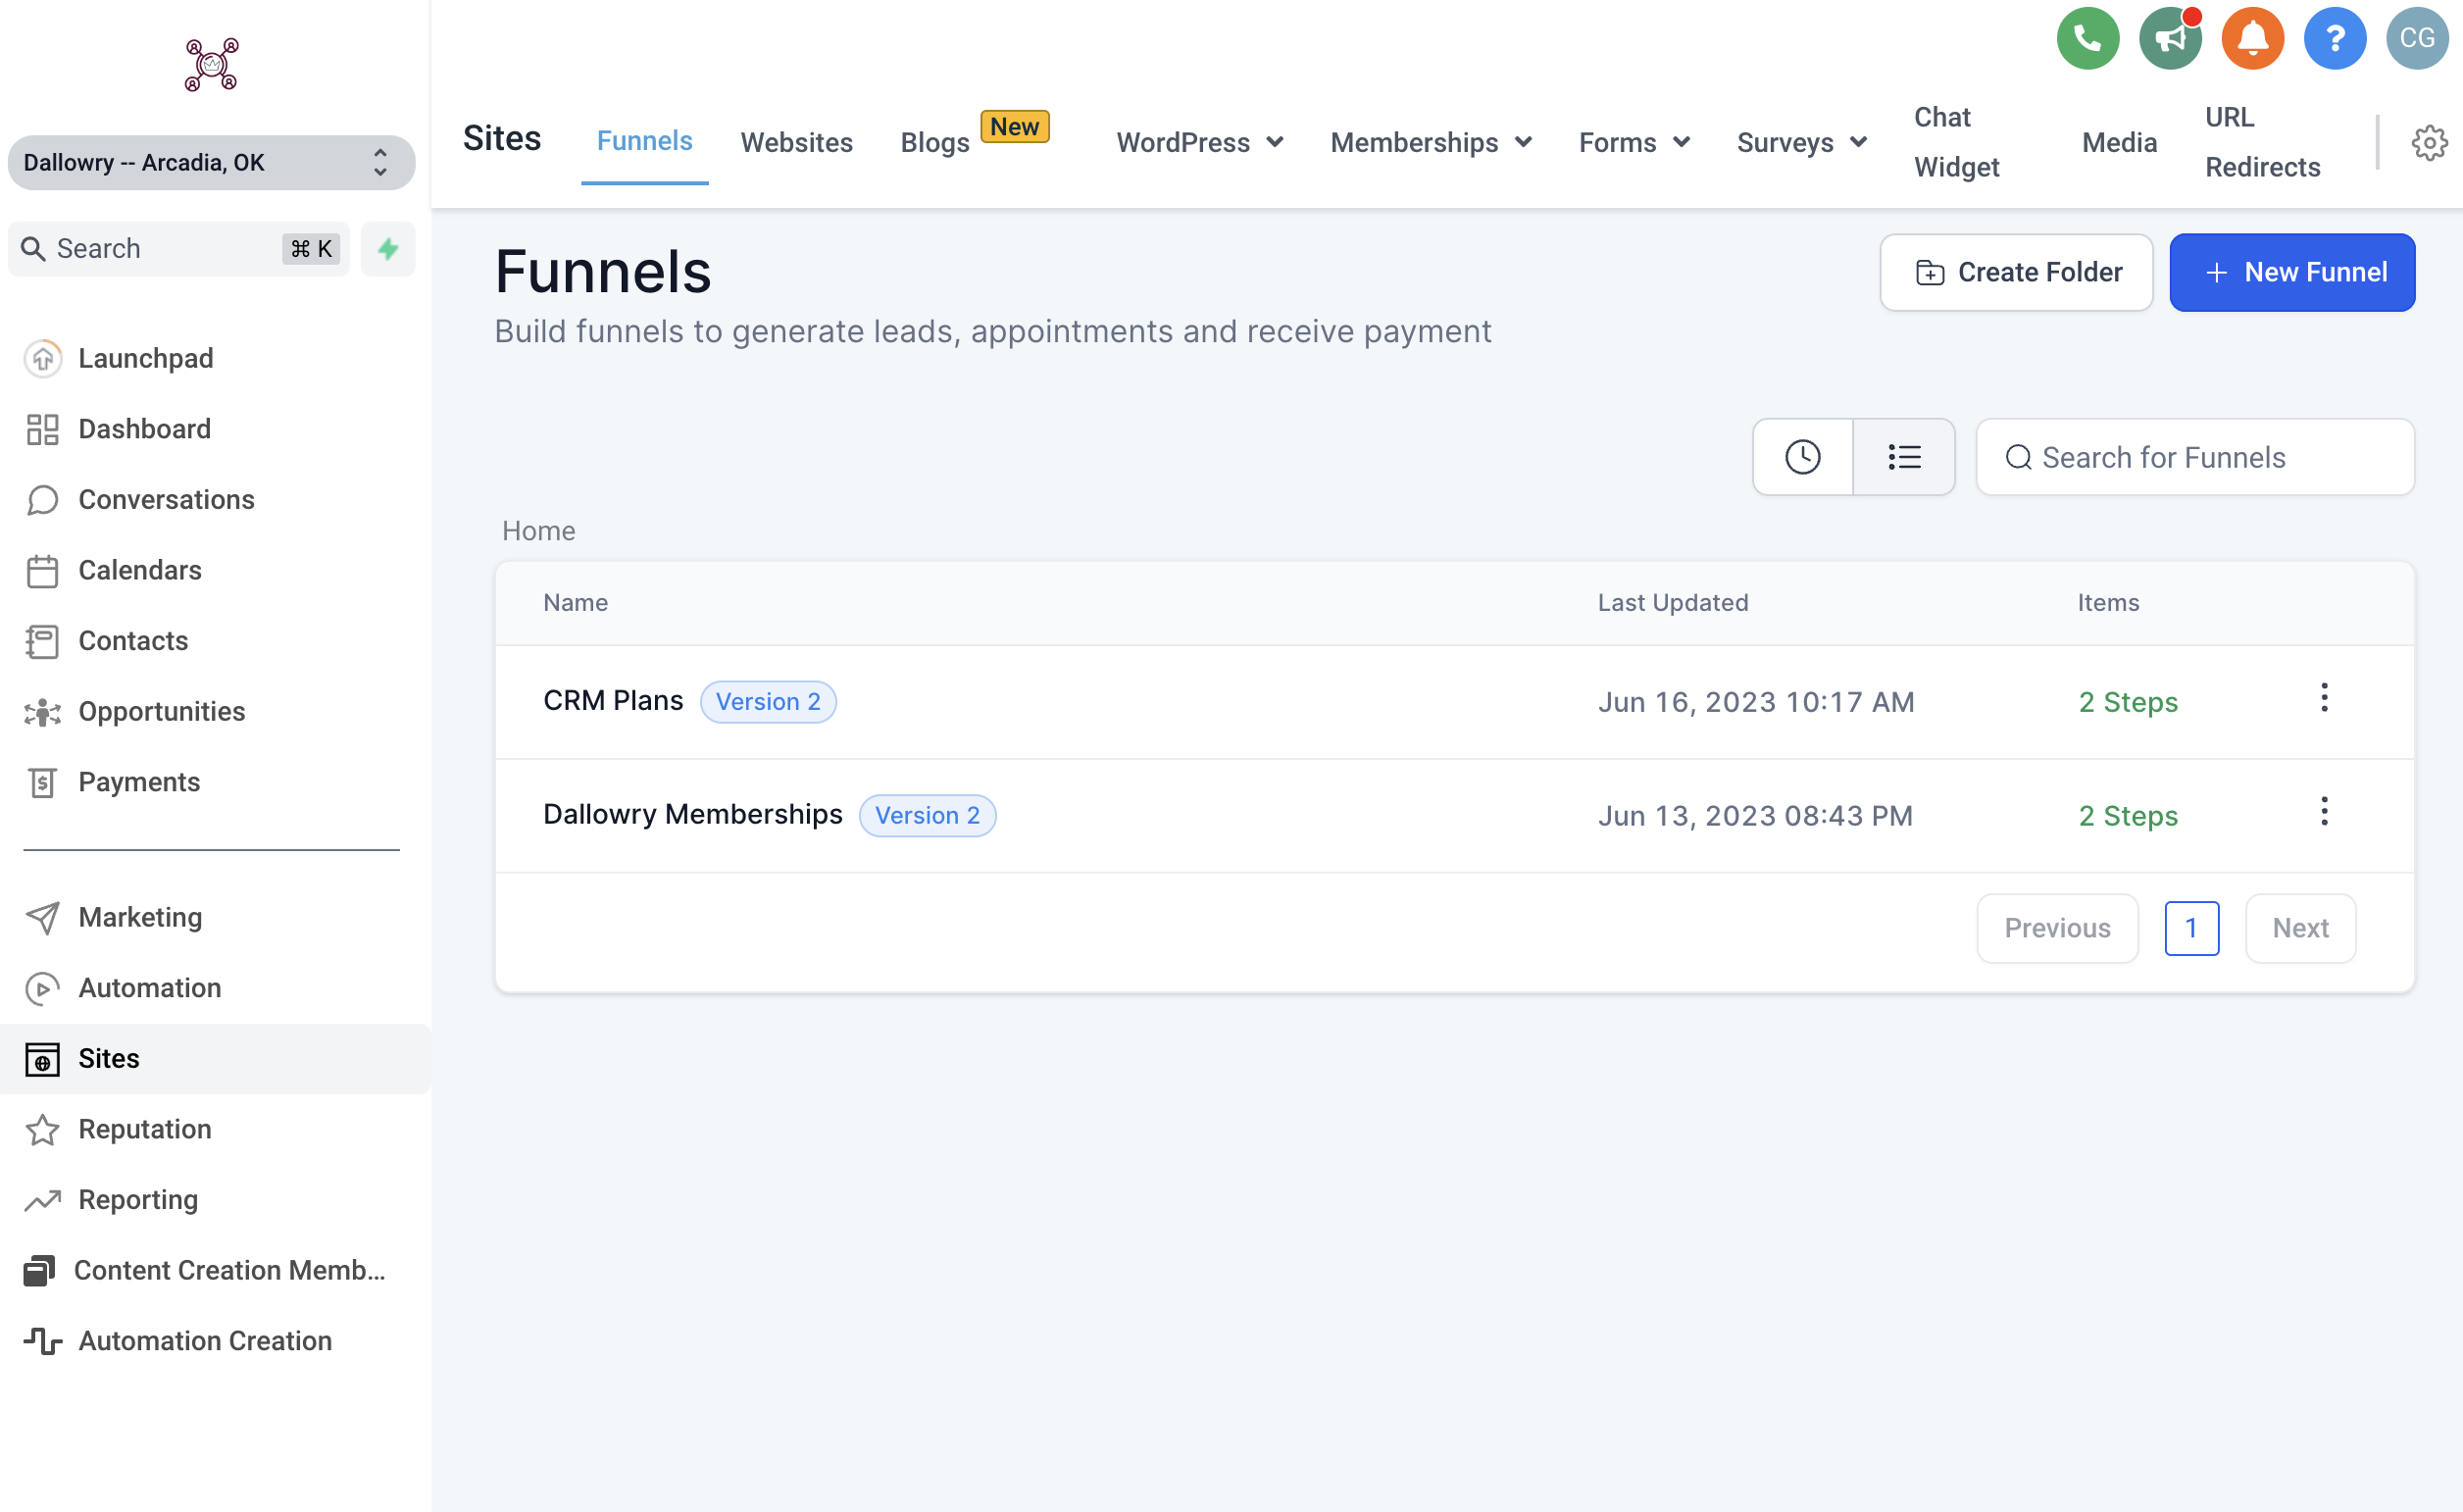Go to Dashboard in sidebar
Image resolution: width=2463 pixels, height=1512 pixels.
coord(144,429)
